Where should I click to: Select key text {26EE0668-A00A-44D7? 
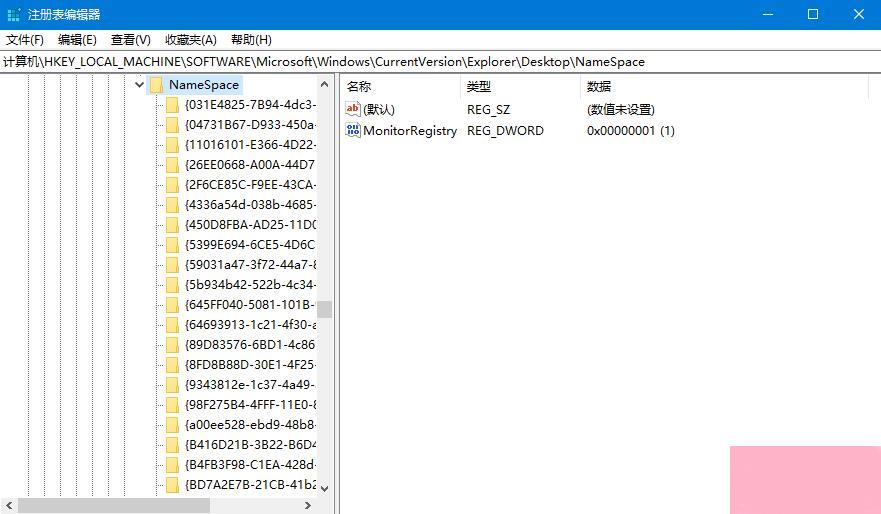pos(250,165)
